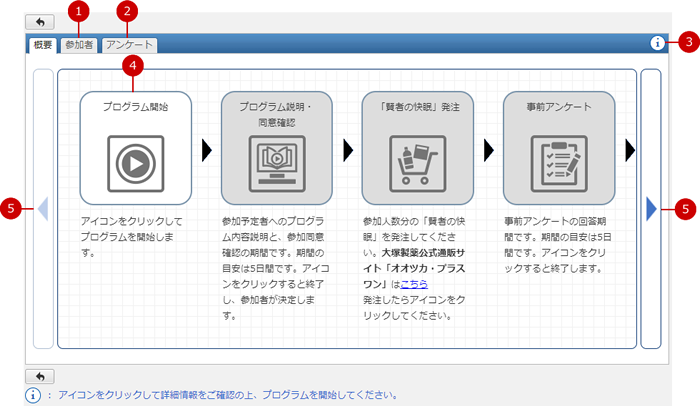Select the アンケート tab
This screenshot has height=406, width=700.
(129, 45)
